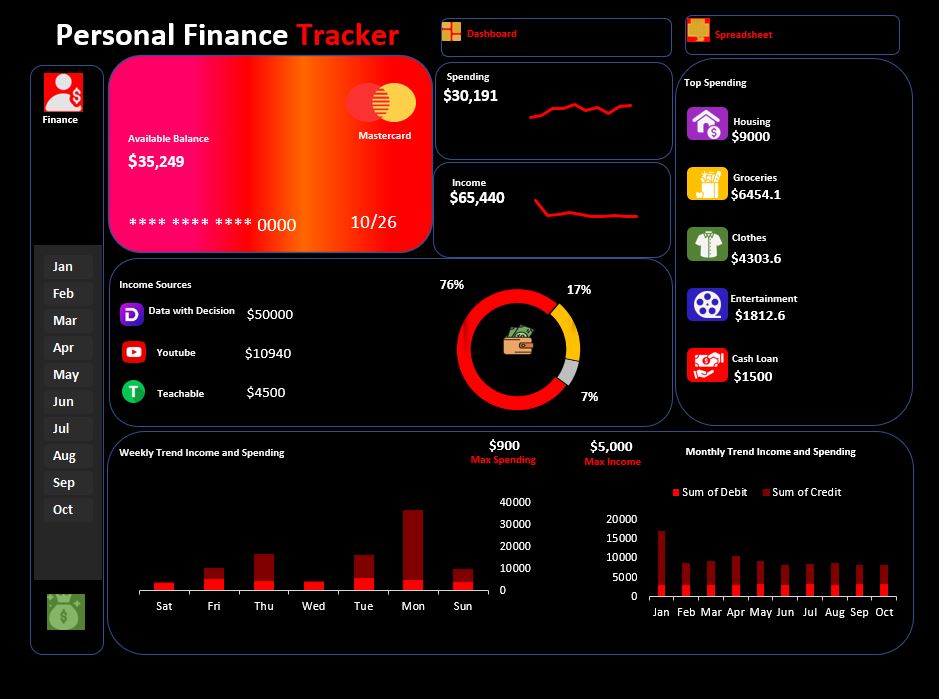Click the Entertainment film reel icon
The image size is (939, 699).
pos(707,304)
